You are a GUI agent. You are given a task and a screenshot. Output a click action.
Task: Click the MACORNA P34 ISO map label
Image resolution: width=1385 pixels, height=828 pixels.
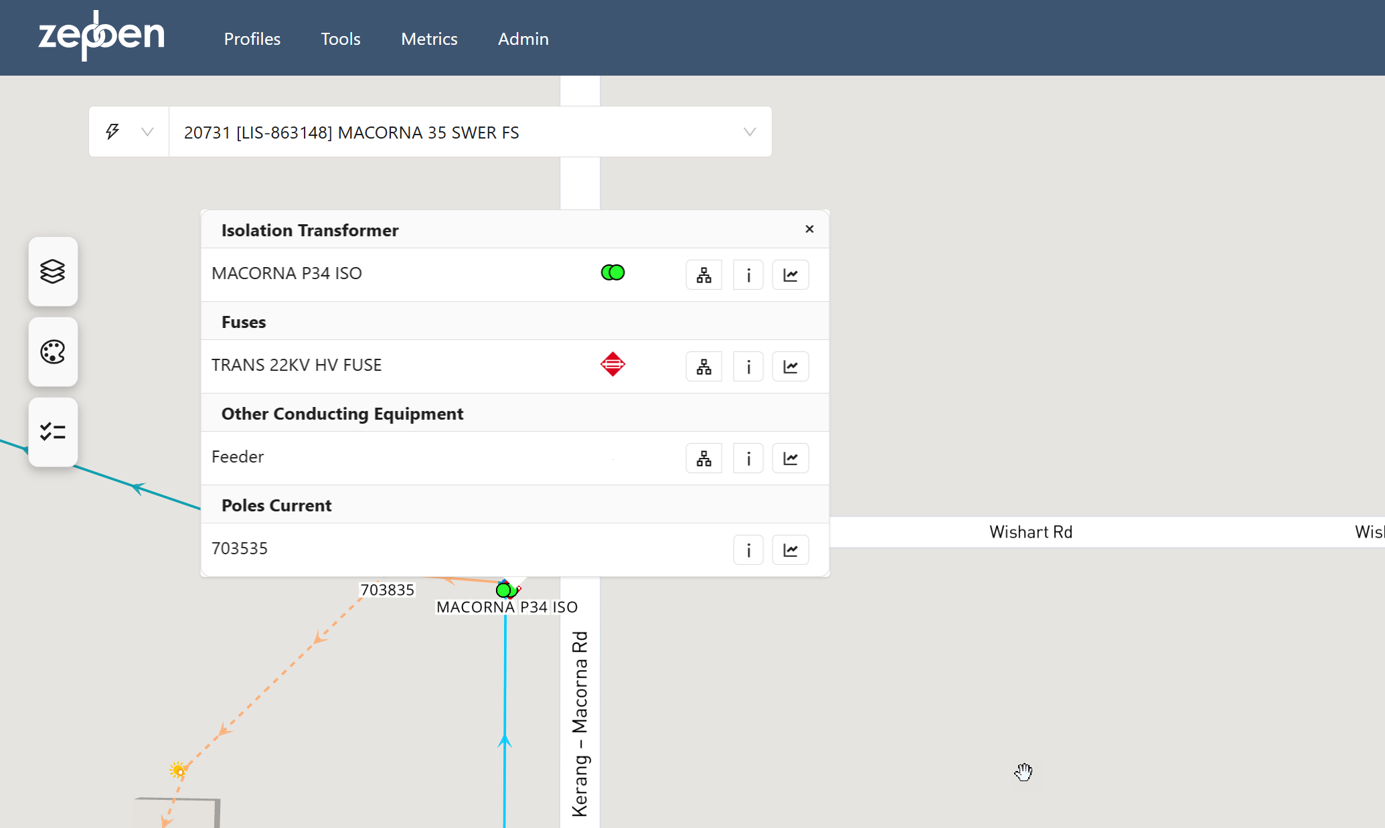[507, 607]
